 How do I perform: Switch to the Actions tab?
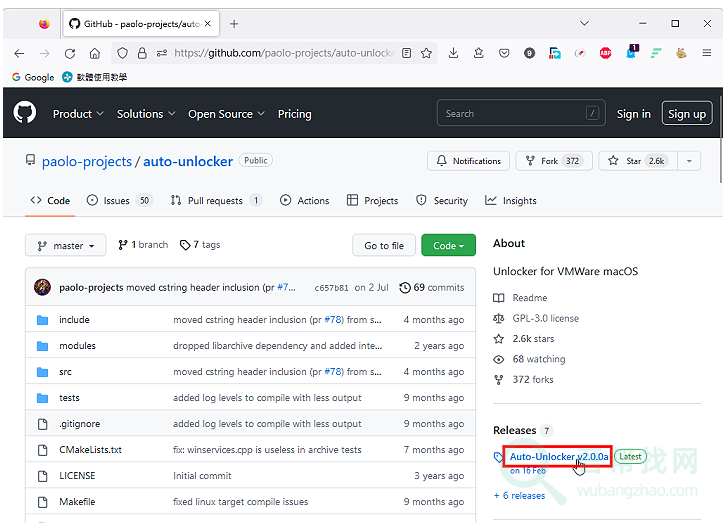coord(305,201)
